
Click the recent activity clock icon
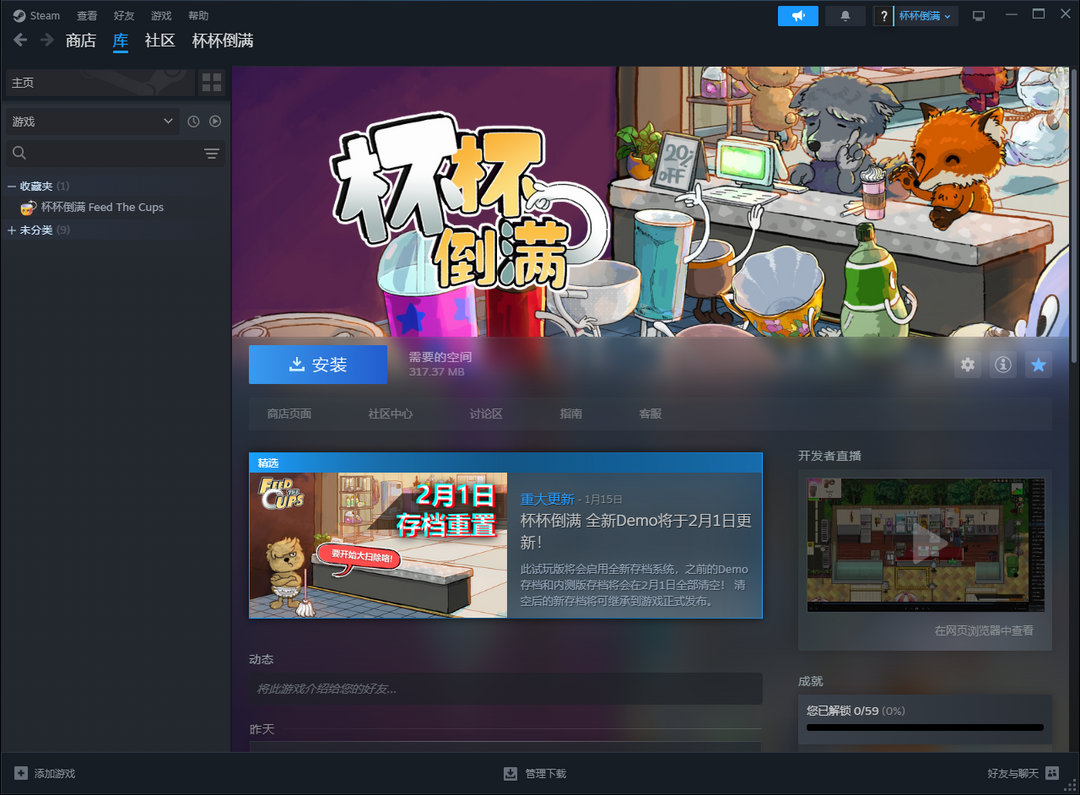point(194,122)
